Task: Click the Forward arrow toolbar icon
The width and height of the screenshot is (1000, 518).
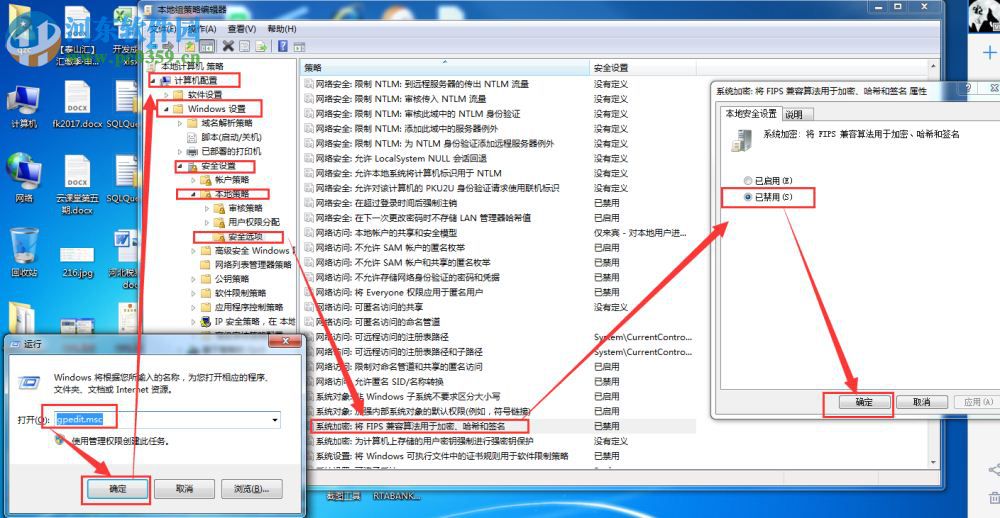Action: point(169,47)
